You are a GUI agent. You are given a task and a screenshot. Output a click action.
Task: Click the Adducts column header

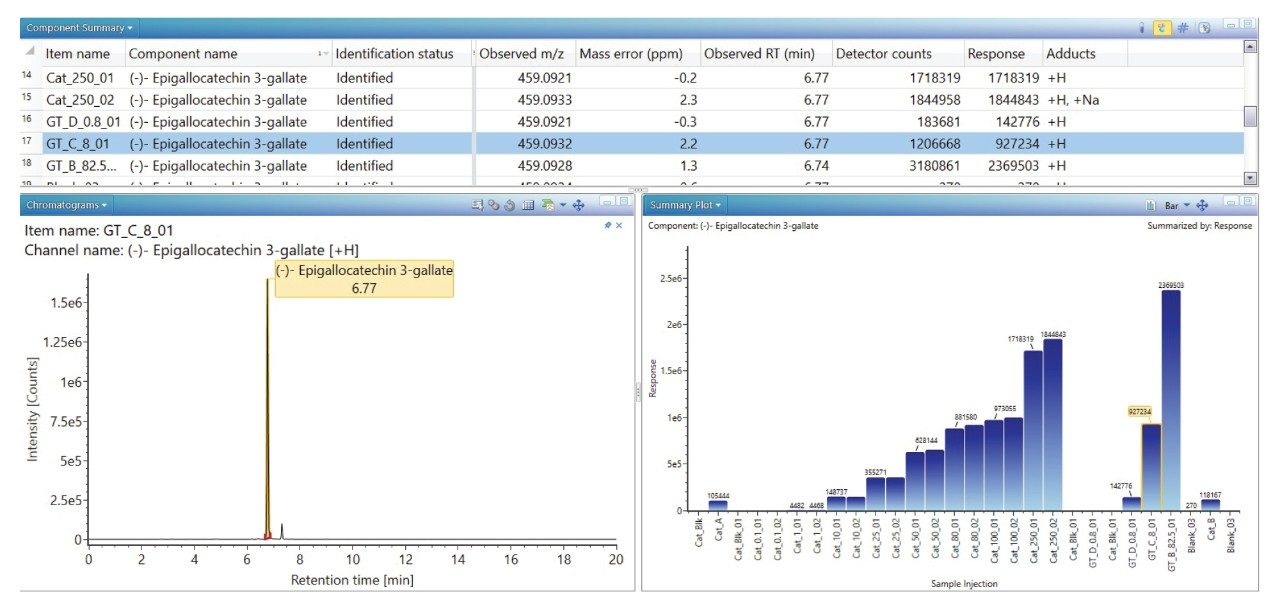pyautogui.click(x=1085, y=54)
